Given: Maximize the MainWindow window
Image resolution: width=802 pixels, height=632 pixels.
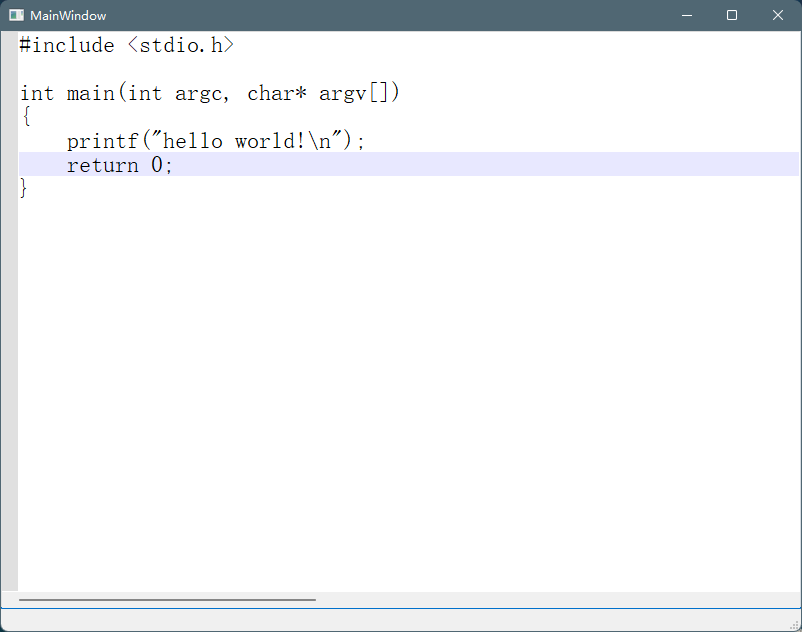Looking at the screenshot, I should (x=732, y=15).
